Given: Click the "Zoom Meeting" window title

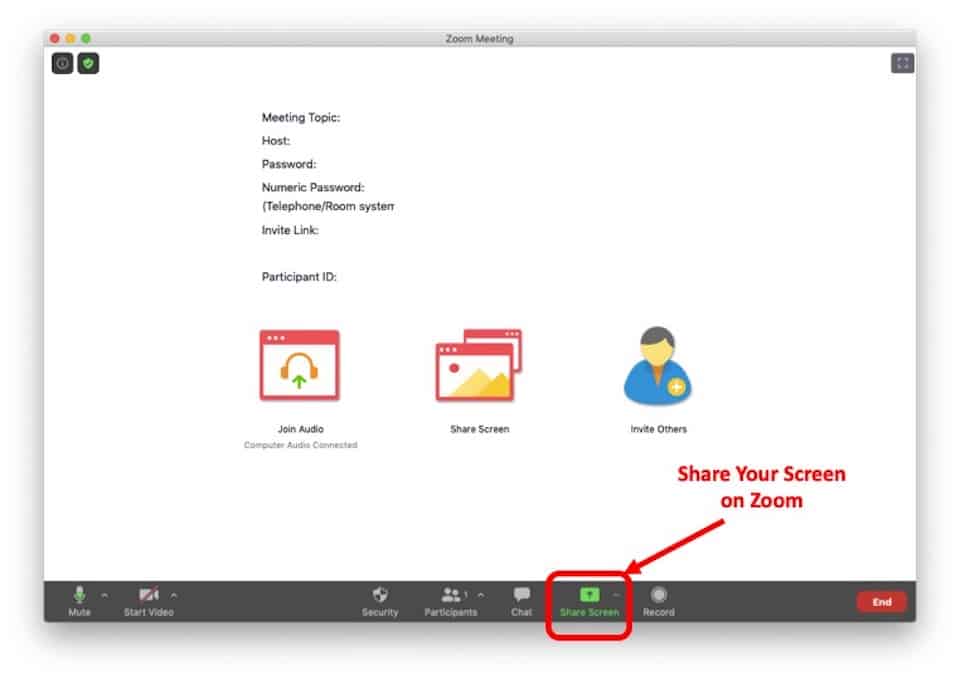Looking at the screenshot, I should click(x=479, y=39).
